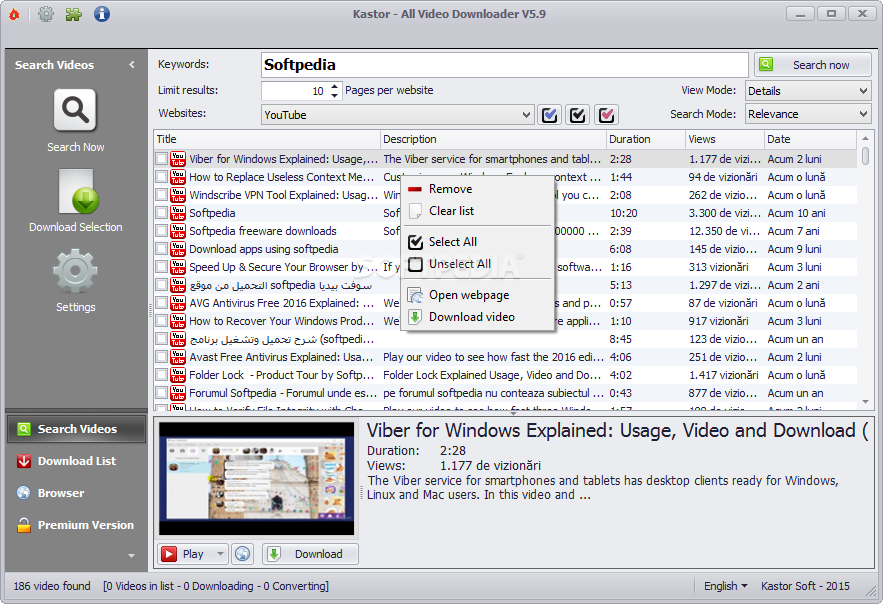Choose Select All from context menu
This screenshot has height=604, width=883.
point(478,242)
